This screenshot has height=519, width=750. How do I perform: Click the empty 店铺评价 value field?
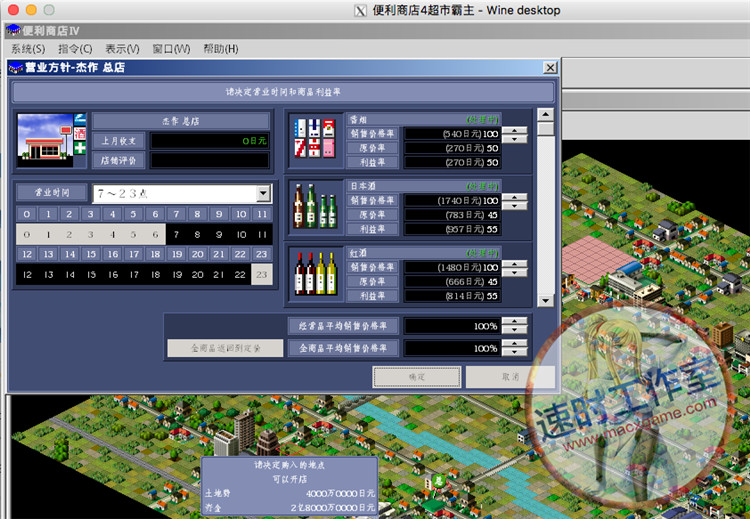tap(210, 160)
